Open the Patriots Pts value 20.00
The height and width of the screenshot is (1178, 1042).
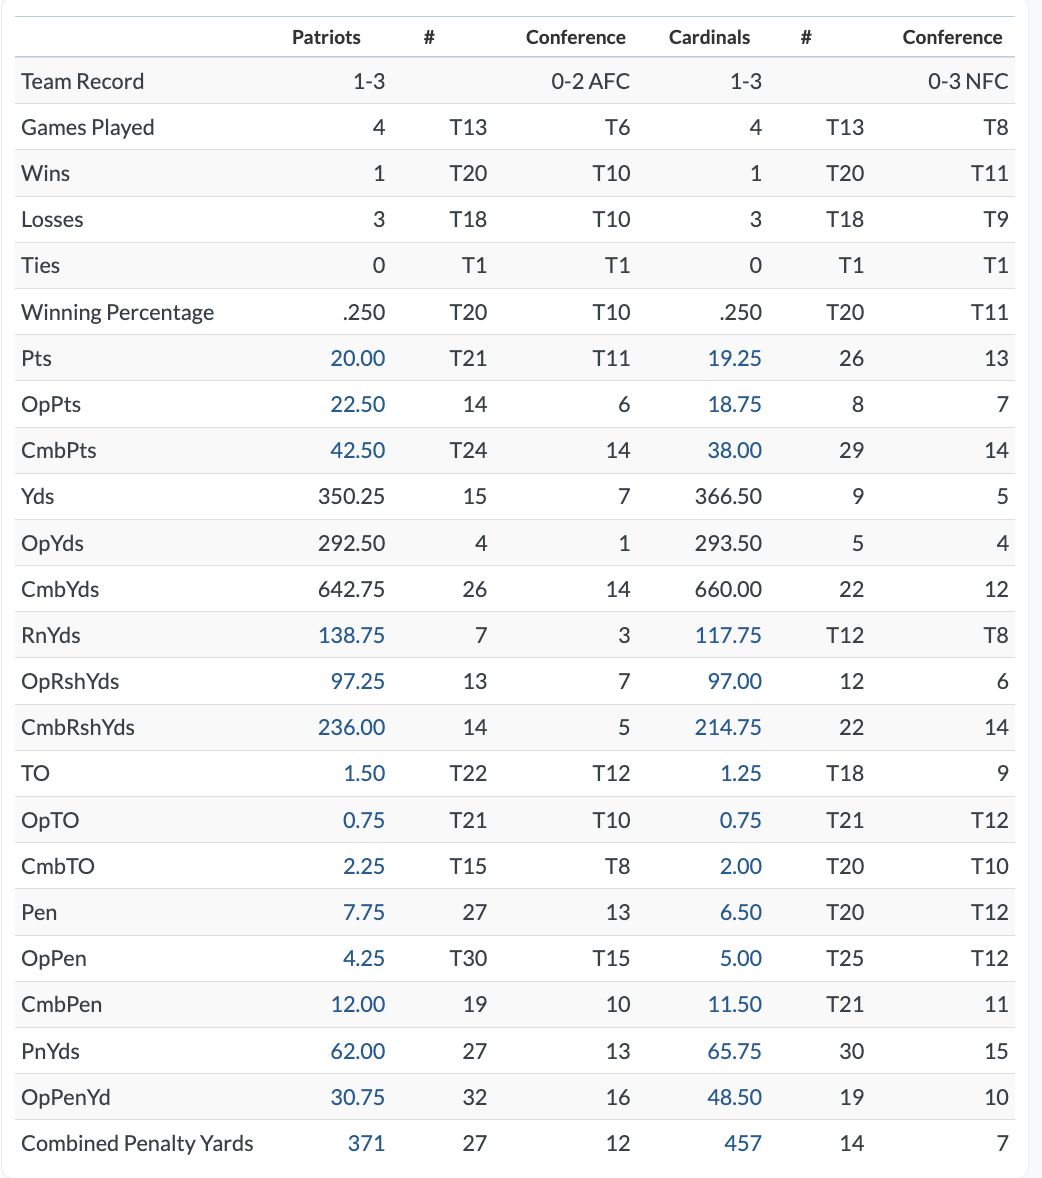(x=357, y=358)
